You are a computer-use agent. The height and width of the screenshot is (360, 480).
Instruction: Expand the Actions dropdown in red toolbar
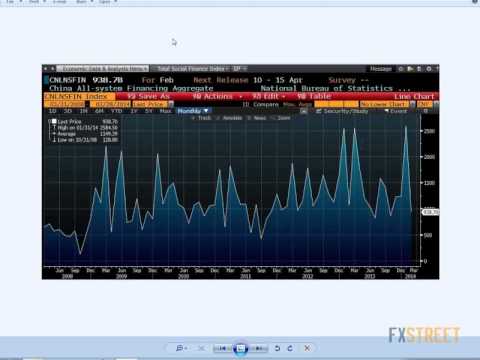tap(217, 96)
